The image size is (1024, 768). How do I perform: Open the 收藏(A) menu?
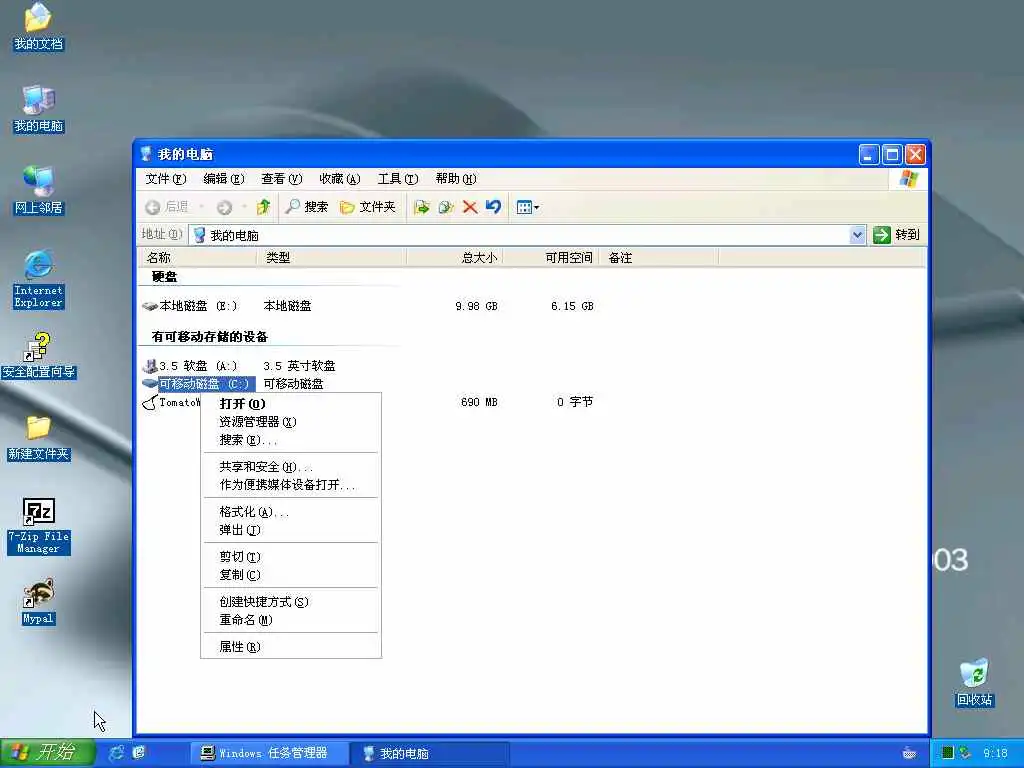point(340,178)
